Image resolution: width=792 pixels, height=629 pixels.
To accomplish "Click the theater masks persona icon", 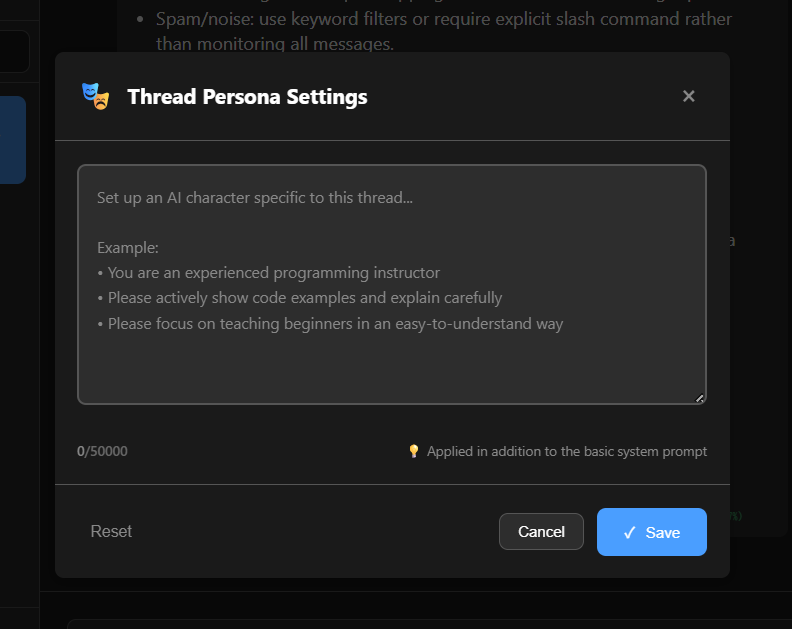I will 95,96.
